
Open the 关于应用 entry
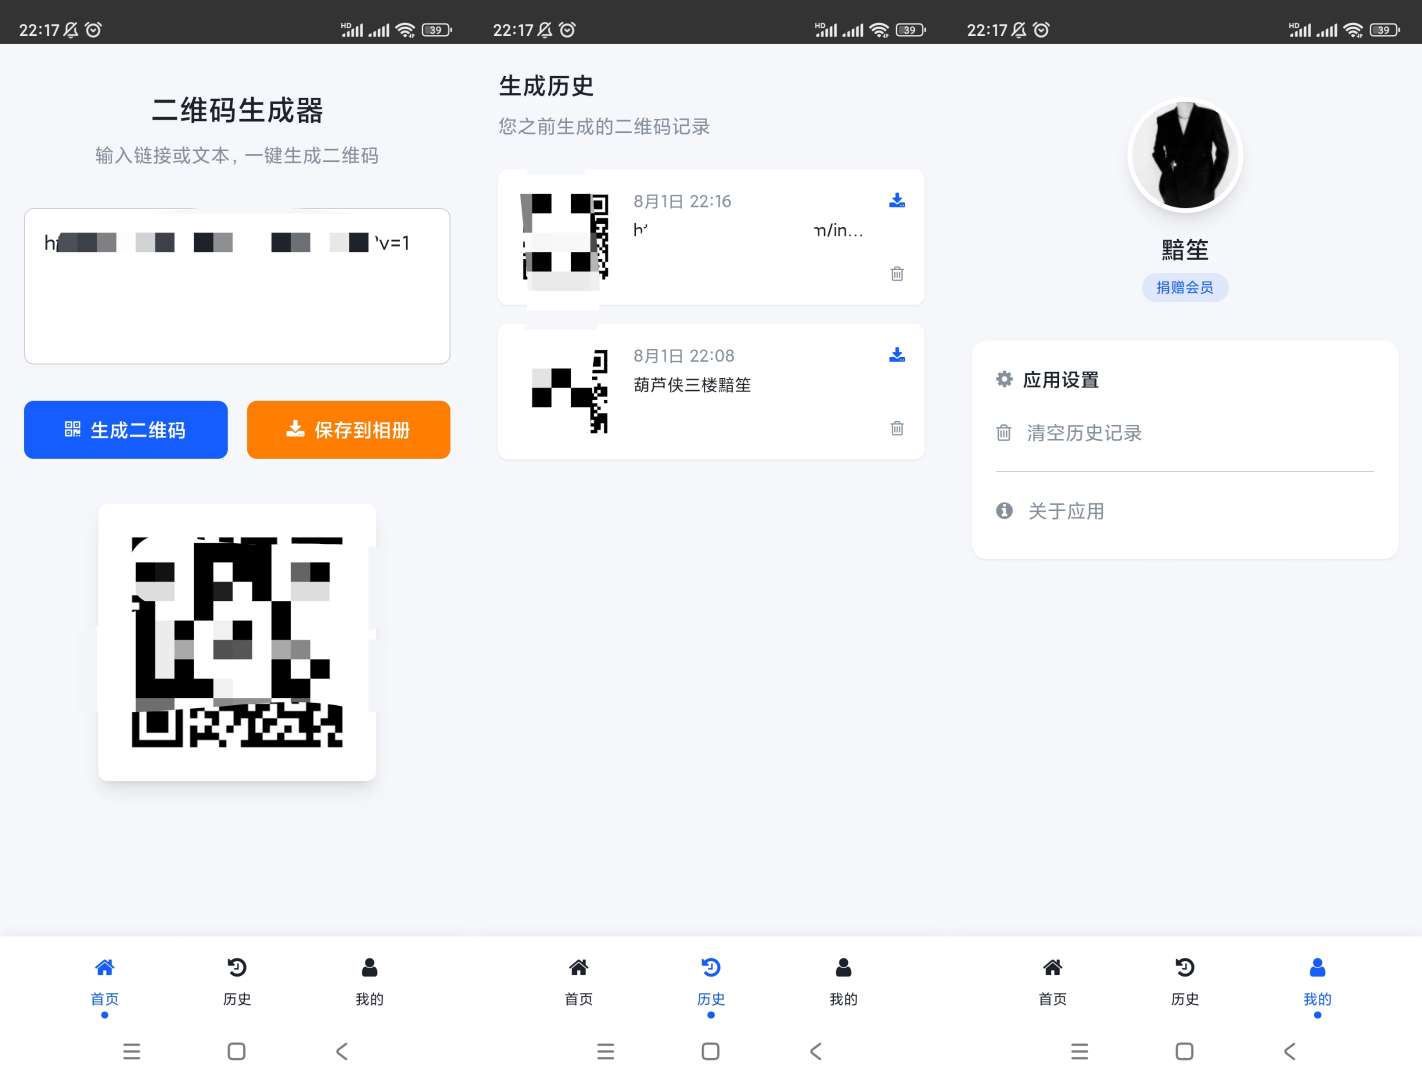1185,511
